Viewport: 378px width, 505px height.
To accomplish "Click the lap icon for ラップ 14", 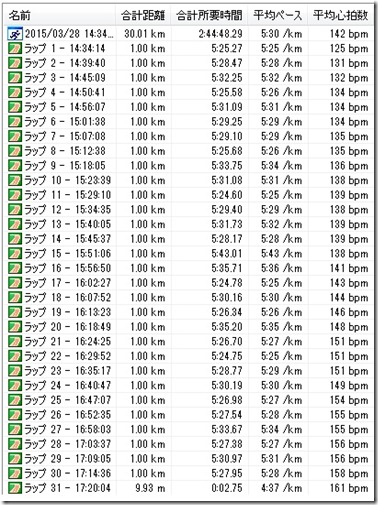I will tap(15, 239).
